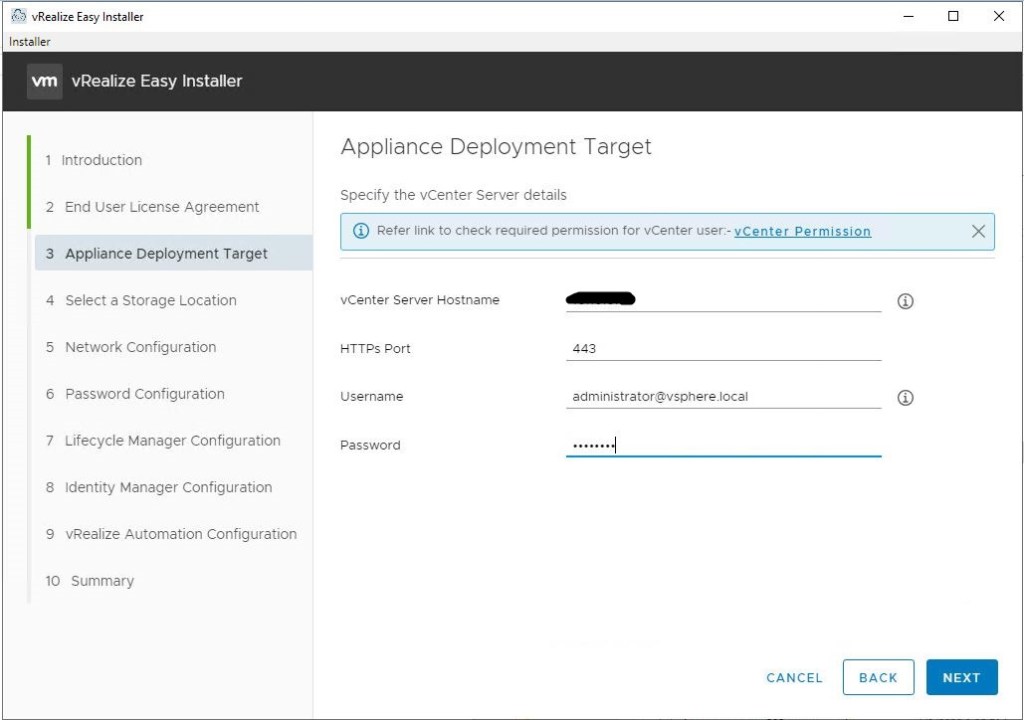The image size is (1024, 720).
Task: Select End User License Agreement step
Action: pos(161,207)
